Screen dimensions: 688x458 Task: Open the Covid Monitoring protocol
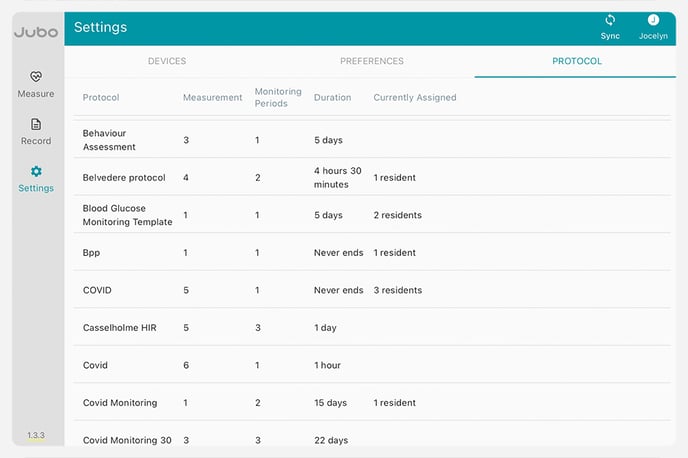372,402
